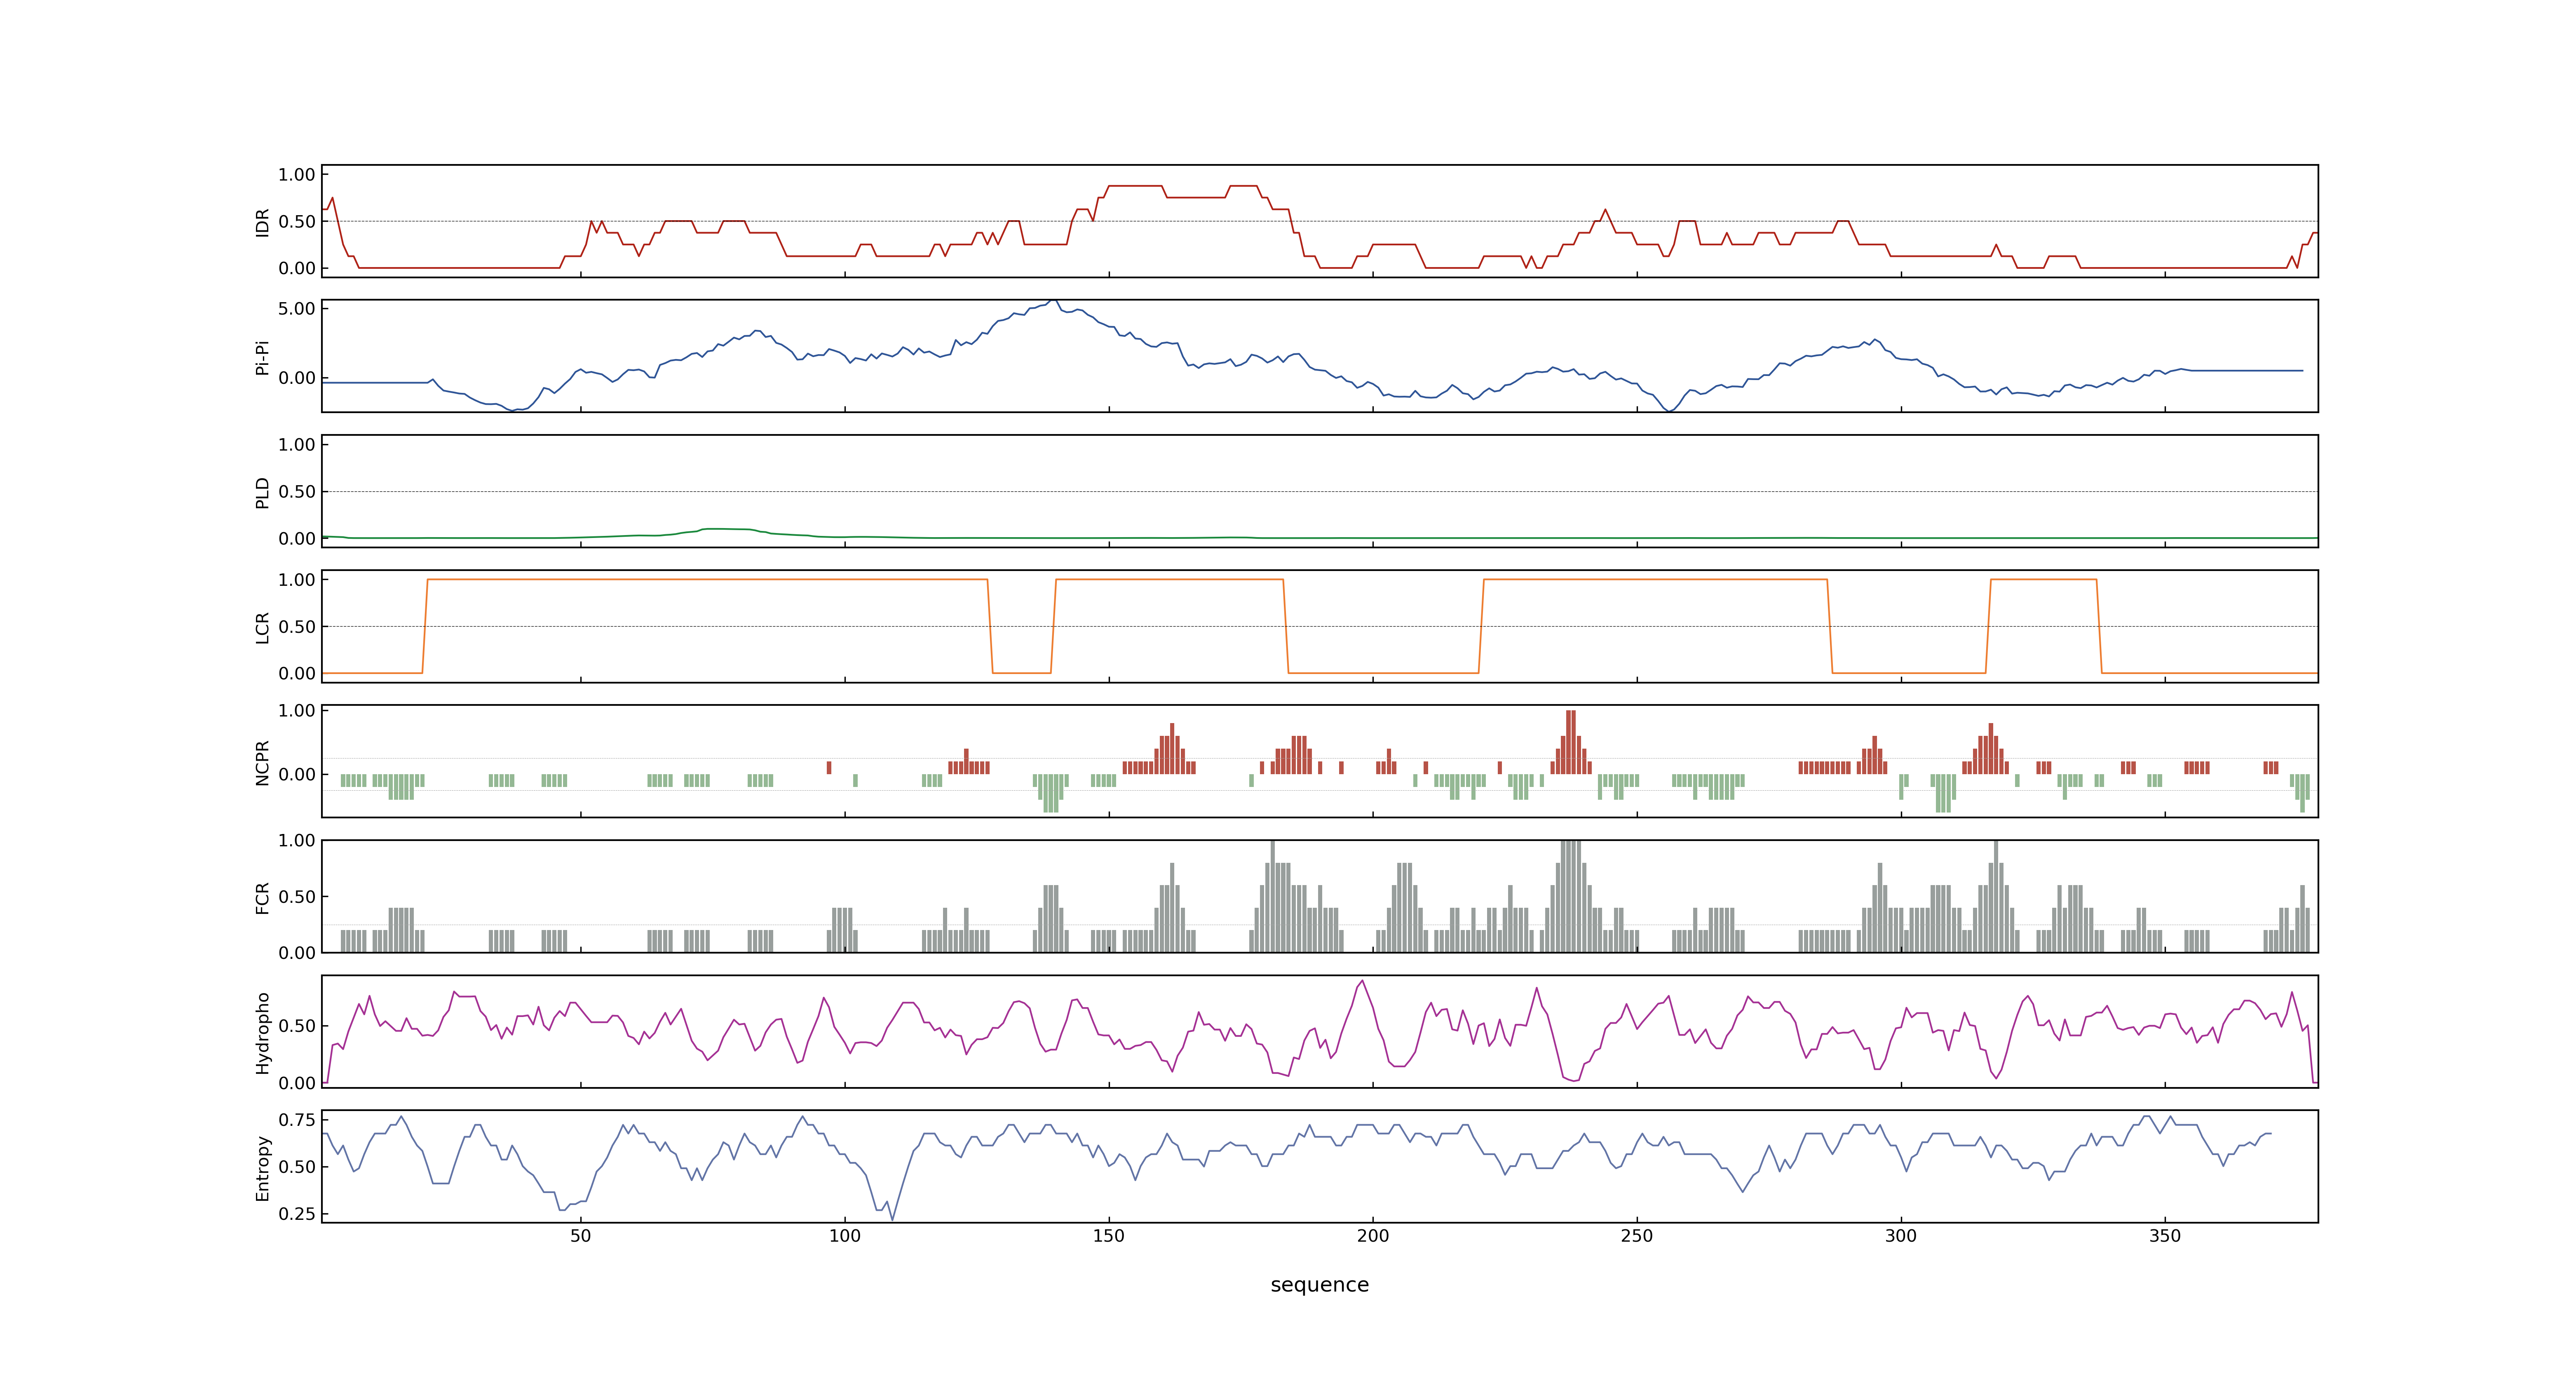The height and width of the screenshot is (1374, 2576).
Task: Select the 0.50 tick on Entropy axis
Action: point(296,1167)
